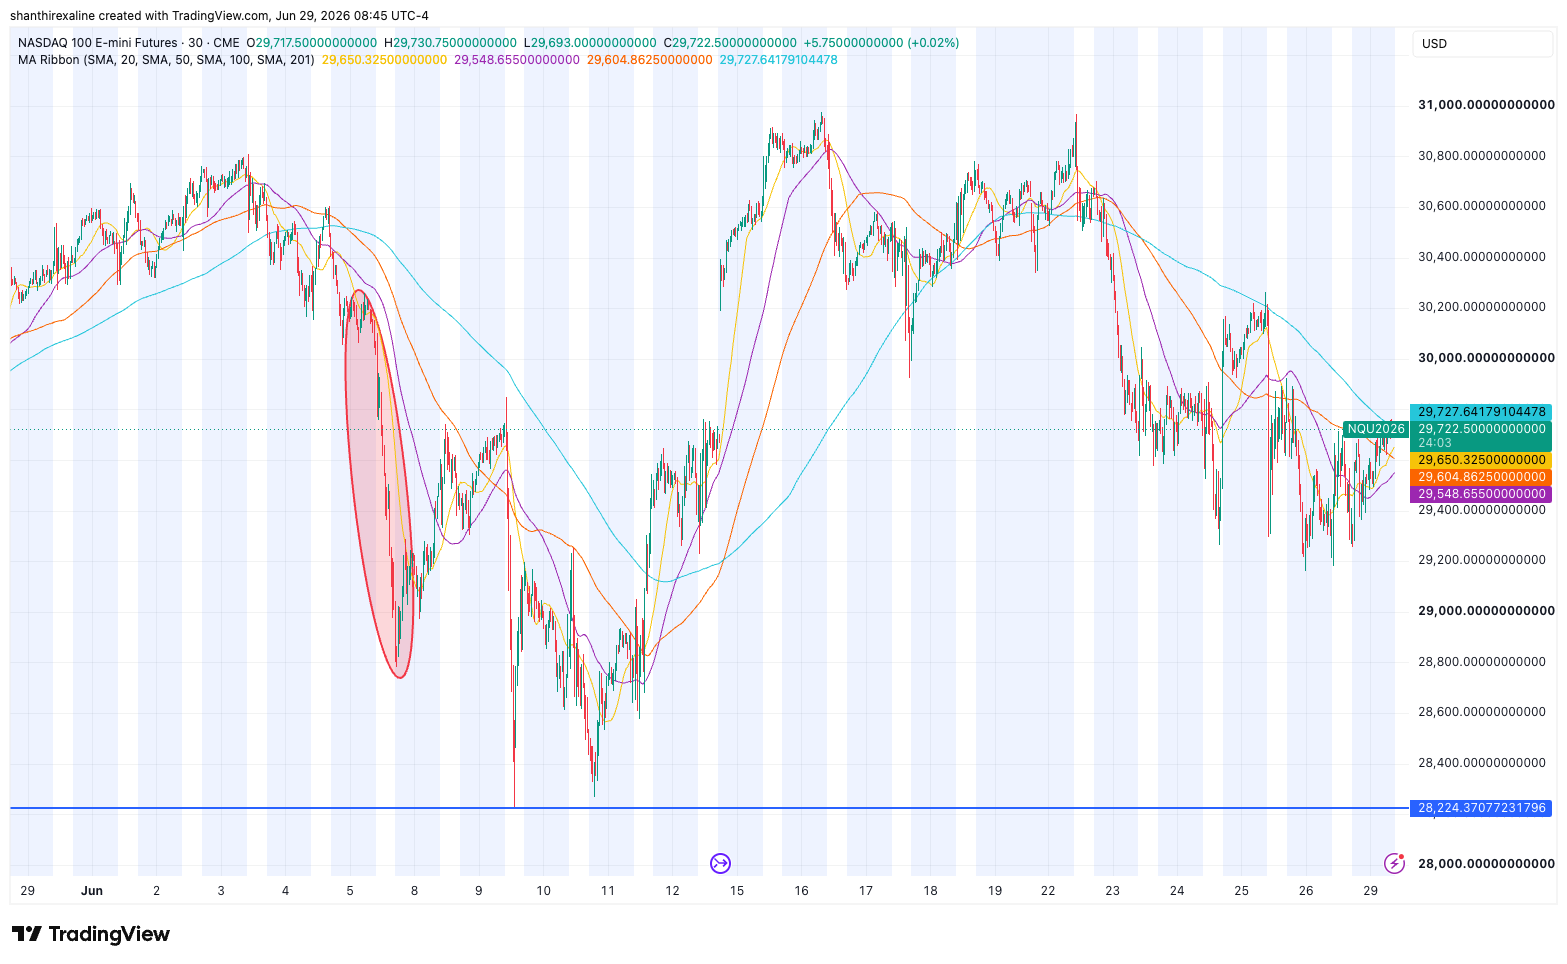Select the red ellipse drawing on the chart
This screenshot has width=1567, height=964.
pyautogui.click(x=379, y=484)
